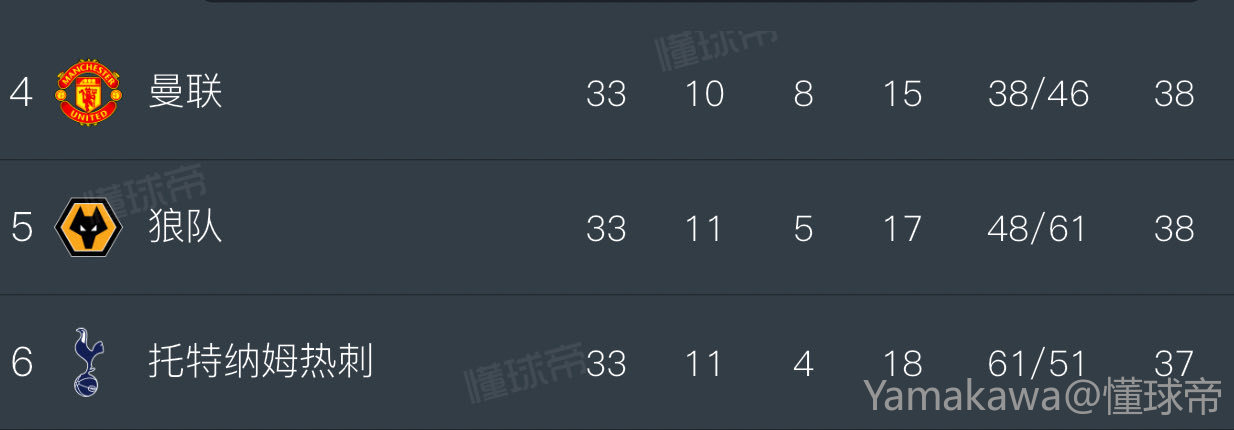Open the 托特纳姆热刺 team name

coord(260,361)
